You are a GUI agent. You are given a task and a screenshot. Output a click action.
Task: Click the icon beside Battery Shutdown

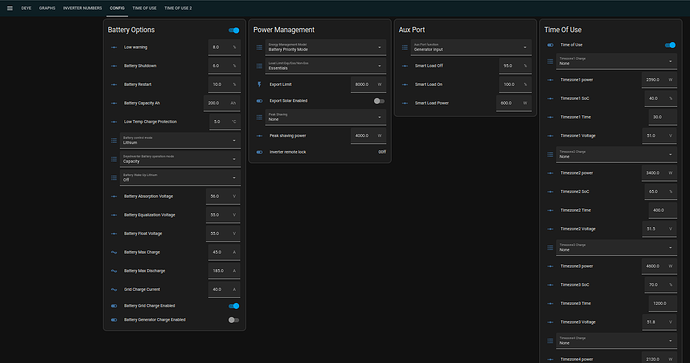pyautogui.click(x=114, y=66)
